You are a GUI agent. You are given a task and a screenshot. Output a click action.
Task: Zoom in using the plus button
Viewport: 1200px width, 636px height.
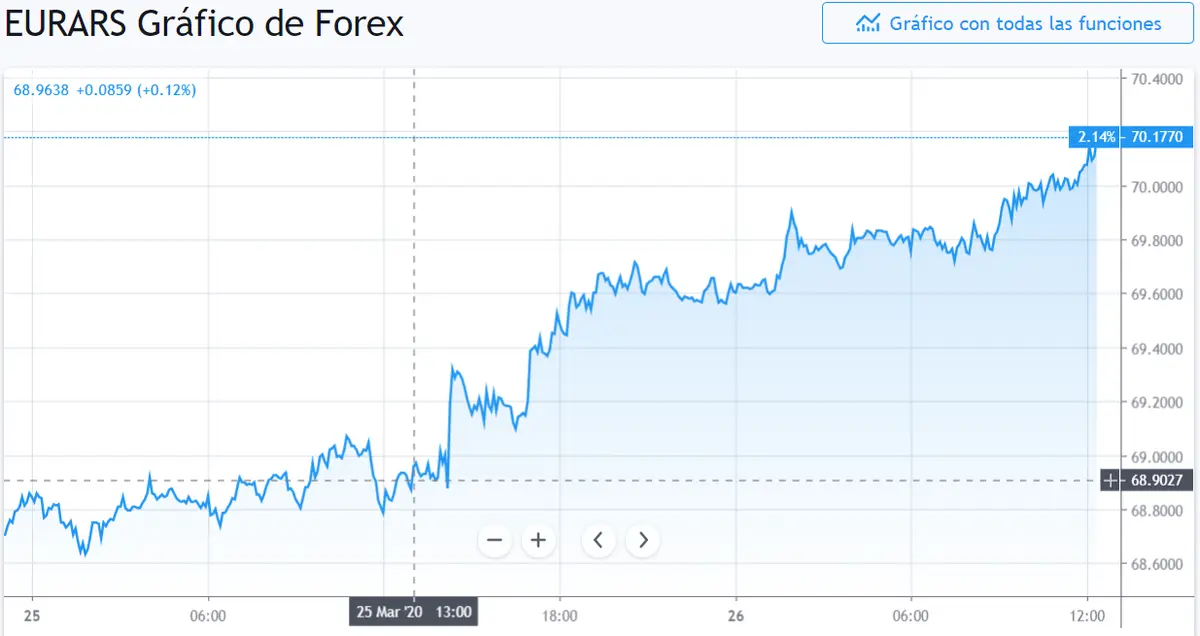click(x=538, y=541)
